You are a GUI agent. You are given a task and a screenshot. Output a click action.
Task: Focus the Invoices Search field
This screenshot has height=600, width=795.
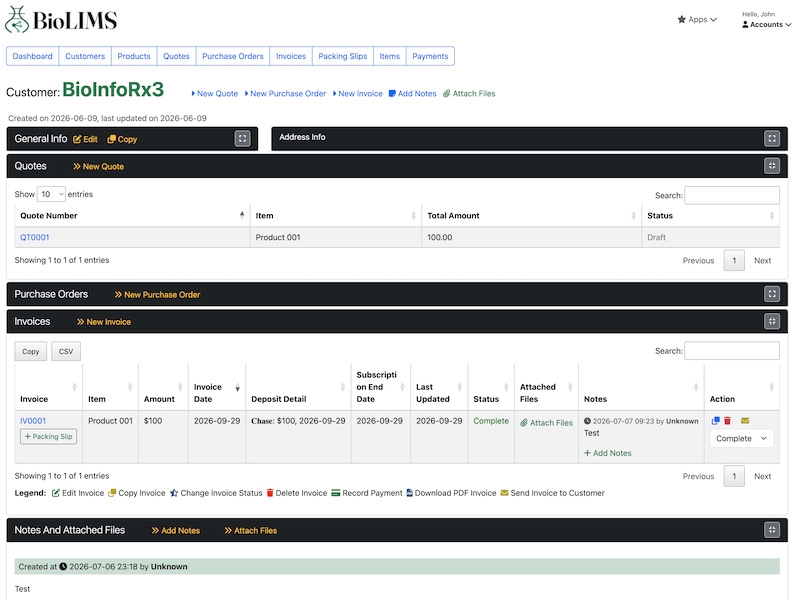click(x=732, y=350)
